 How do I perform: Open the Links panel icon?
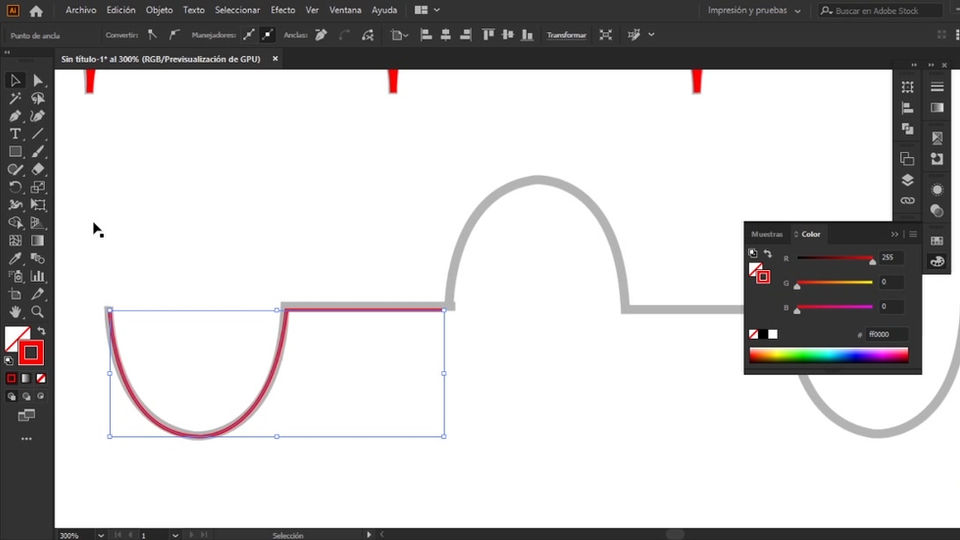pos(907,201)
